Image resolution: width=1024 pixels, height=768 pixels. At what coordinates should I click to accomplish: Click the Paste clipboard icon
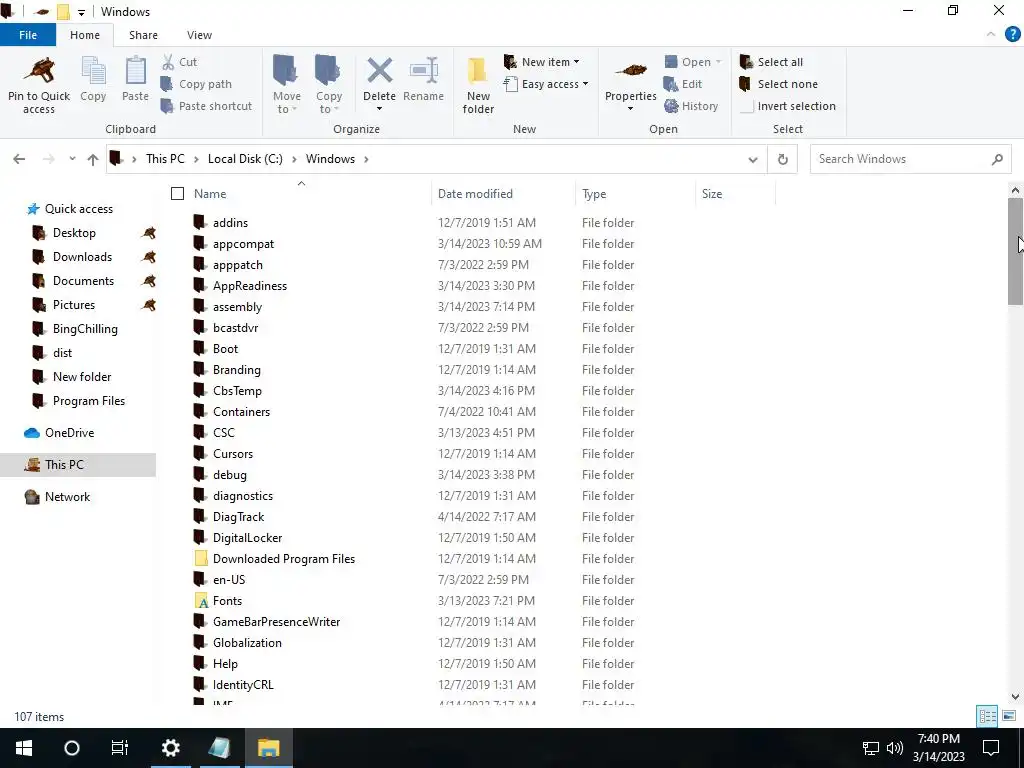(x=135, y=71)
